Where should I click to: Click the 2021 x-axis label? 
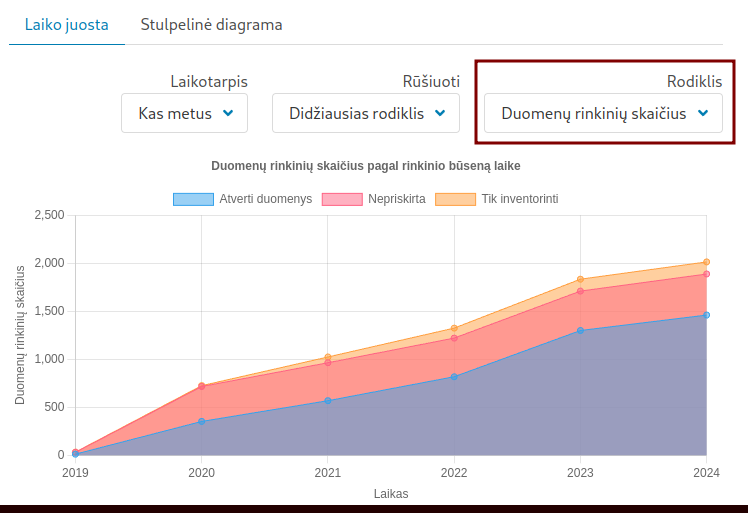point(328,473)
